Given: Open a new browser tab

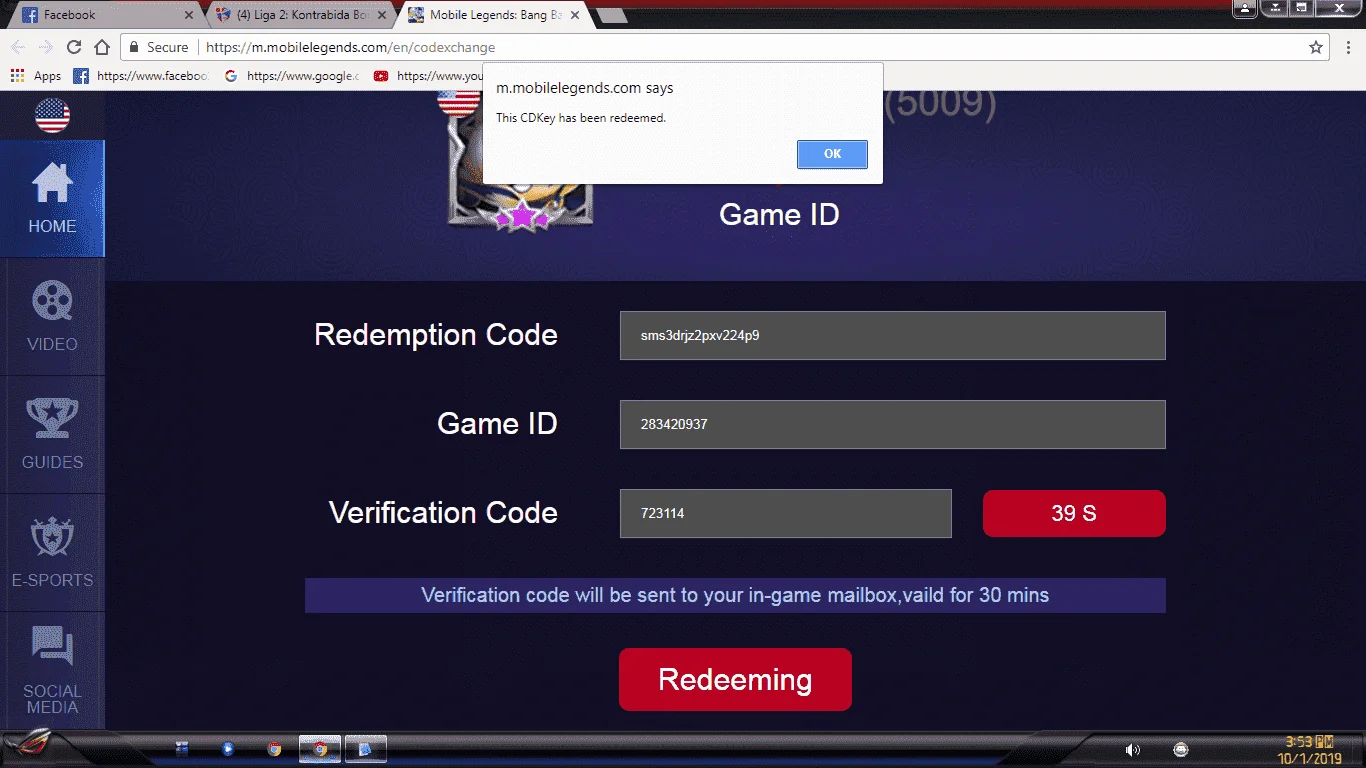Looking at the screenshot, I should (612, 16).
